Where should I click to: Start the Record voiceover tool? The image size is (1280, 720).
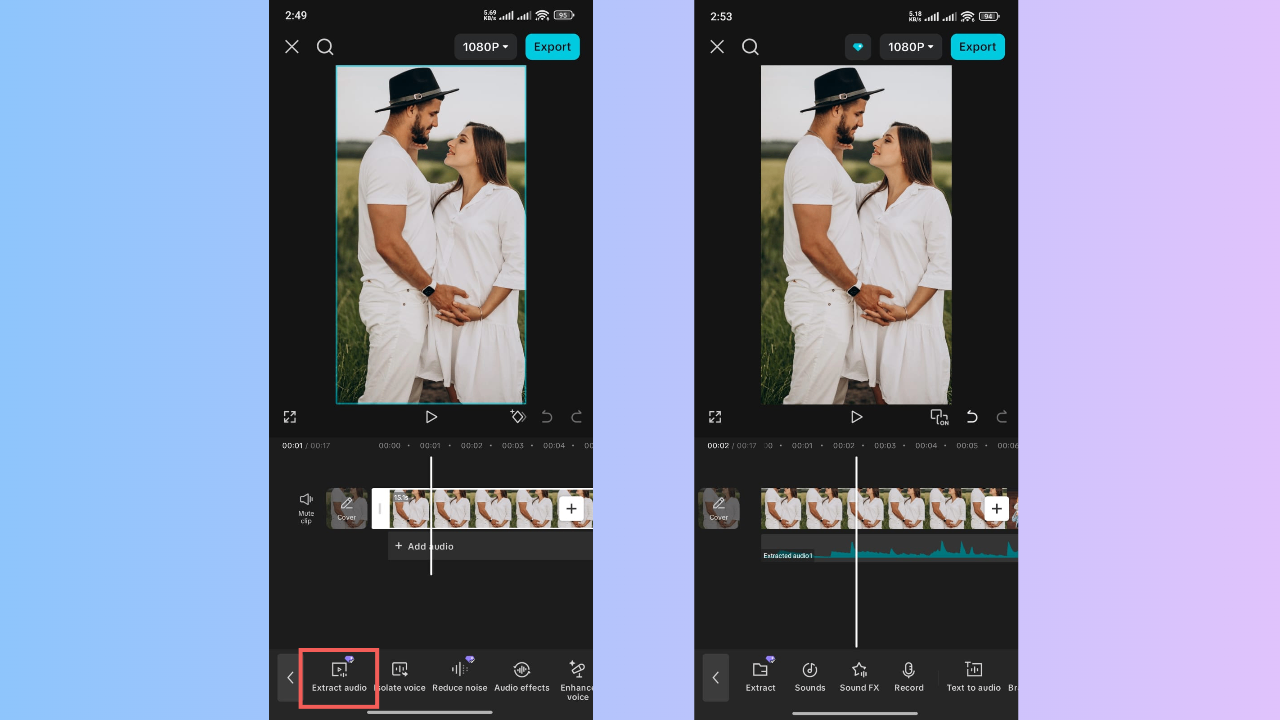[x=909, y=677]
